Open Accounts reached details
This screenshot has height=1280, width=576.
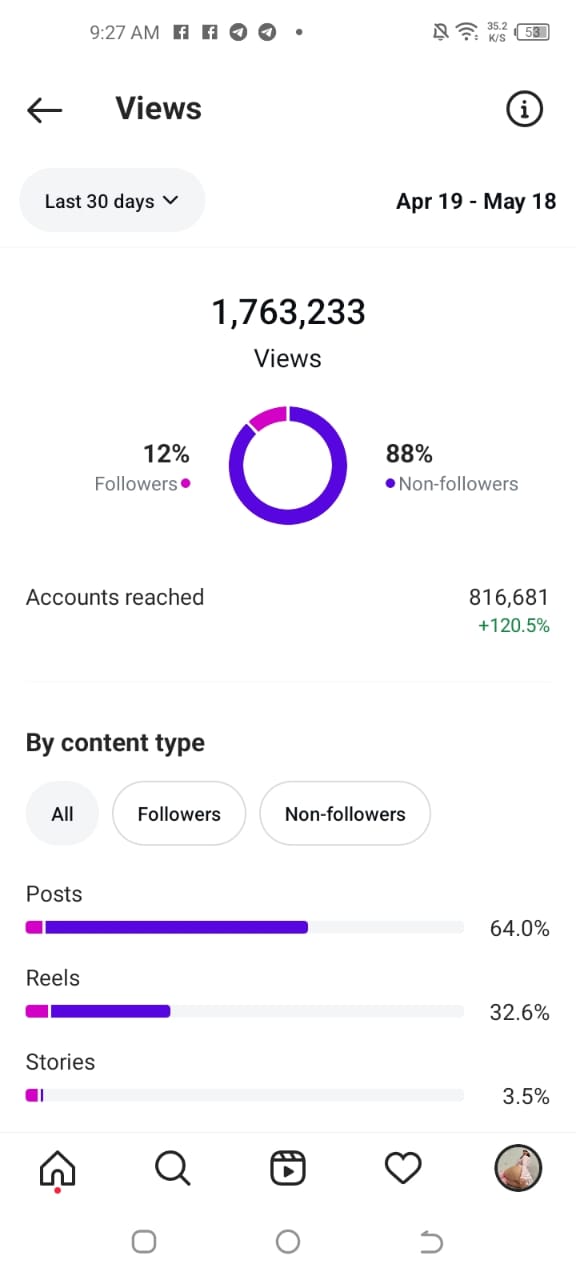point(288,610)
